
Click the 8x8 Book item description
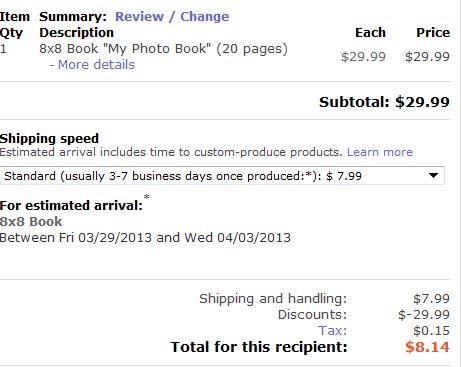coord(163,49)
